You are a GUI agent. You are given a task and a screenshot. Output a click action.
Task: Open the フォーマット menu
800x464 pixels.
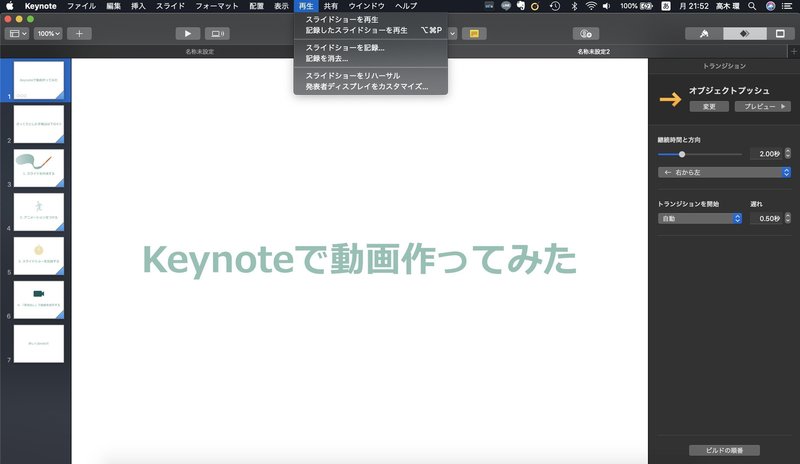pos(217,6)
